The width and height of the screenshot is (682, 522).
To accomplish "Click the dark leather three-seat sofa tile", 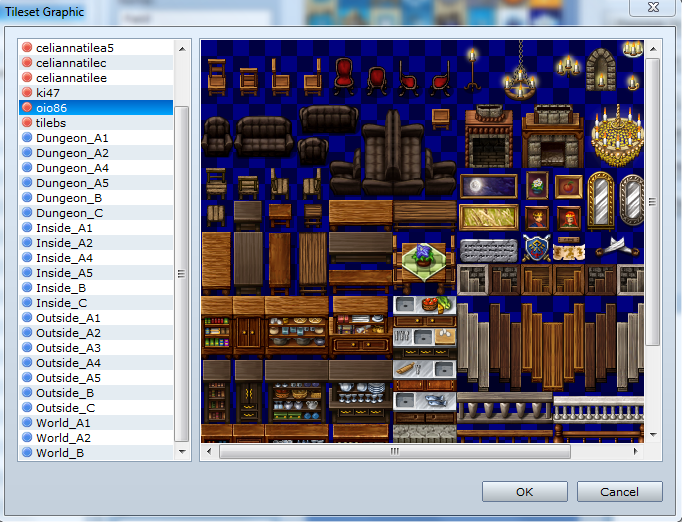I will pyautogui.click(x=264, y=137).
